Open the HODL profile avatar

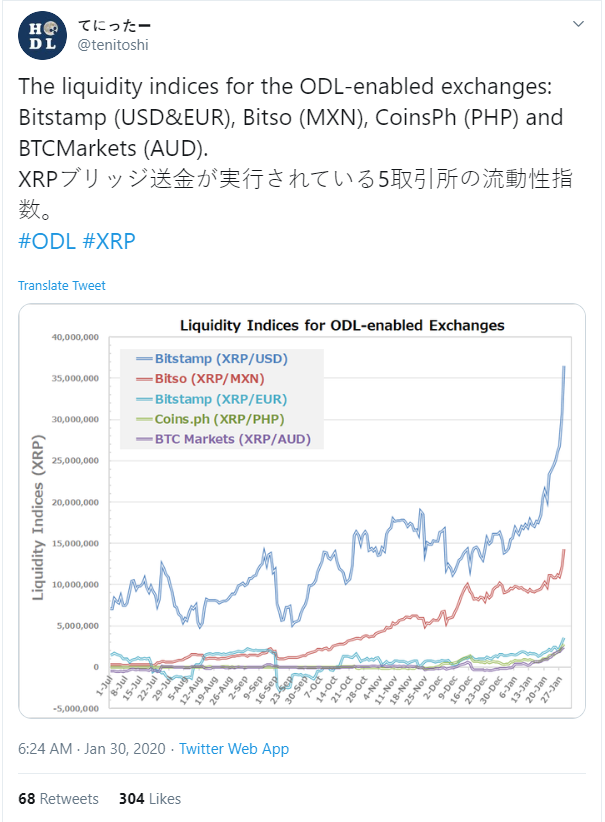pyautogui.click(x=42, y=35)
